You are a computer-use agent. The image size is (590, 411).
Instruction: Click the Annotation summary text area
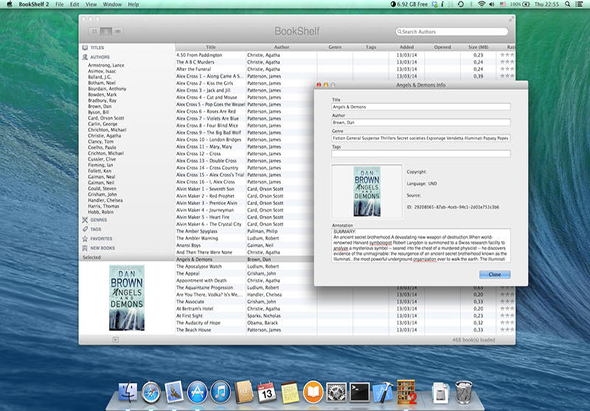tap(421, 245)
